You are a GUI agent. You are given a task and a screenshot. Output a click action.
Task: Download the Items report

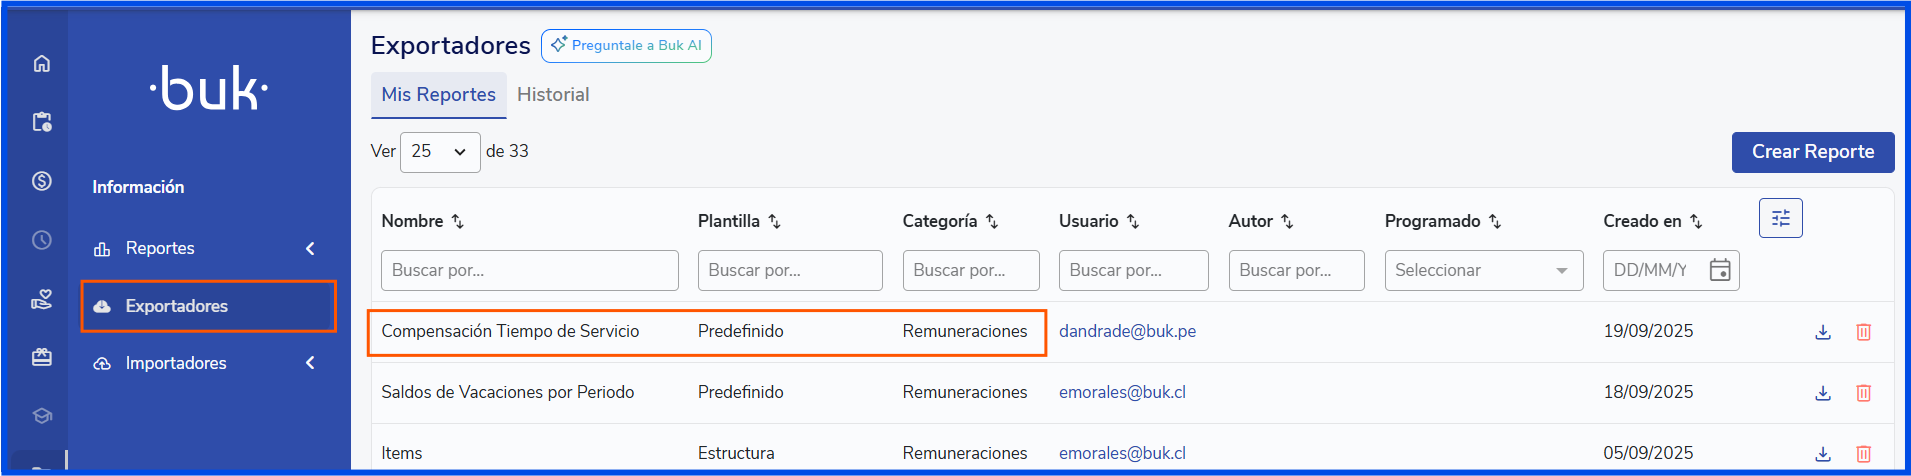1823,454
